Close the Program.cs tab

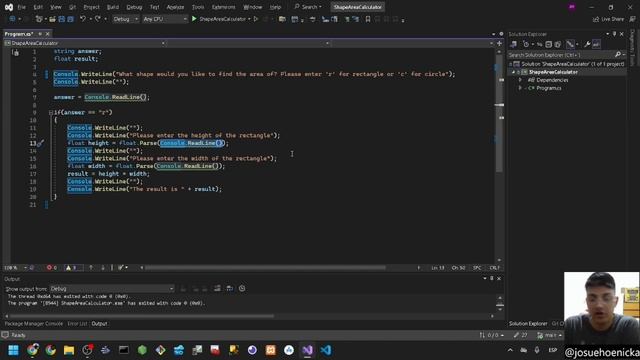pos(47,34)
